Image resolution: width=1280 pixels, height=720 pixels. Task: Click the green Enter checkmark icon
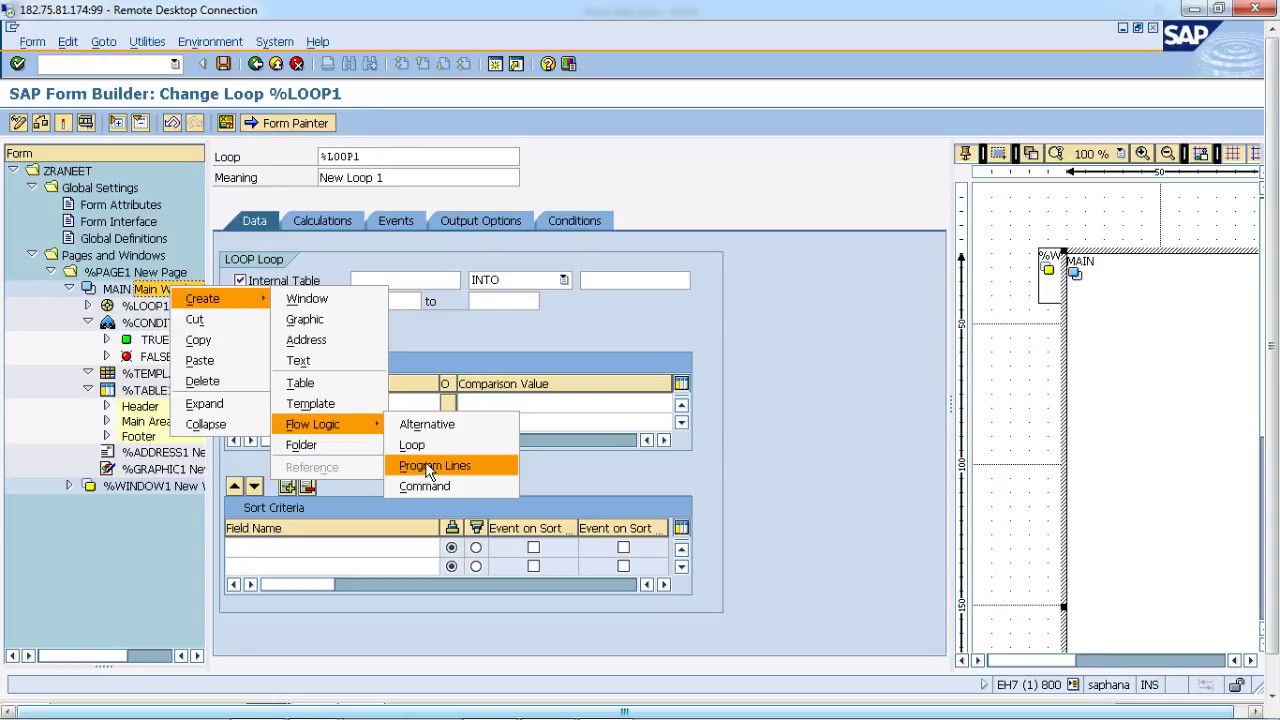(x=17, y=64)
